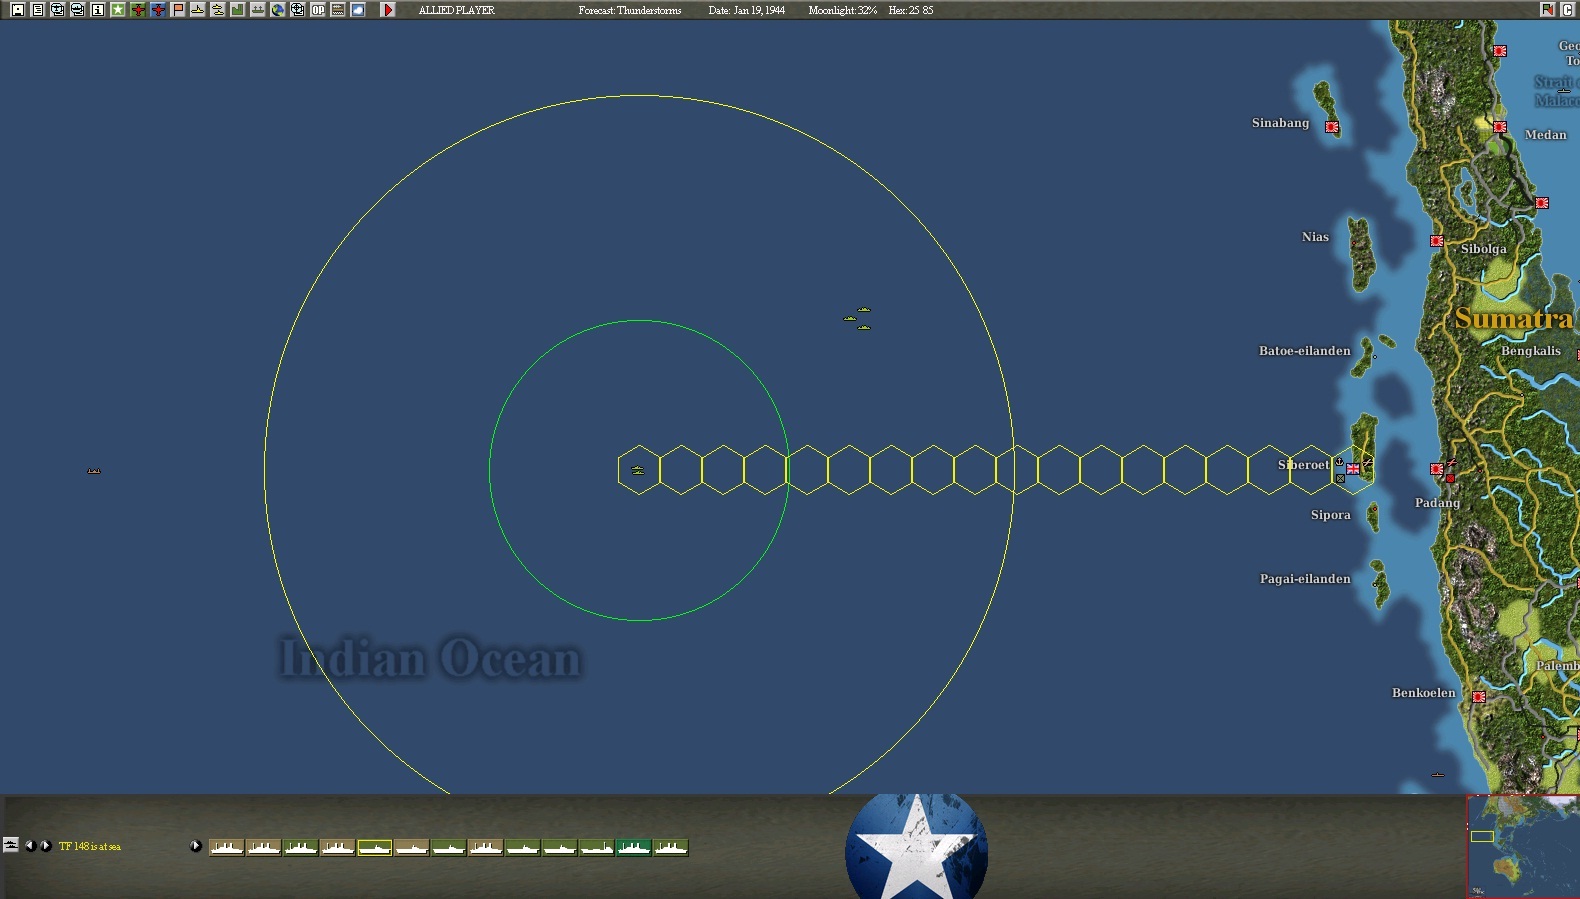Click the white star on green icon
1580x899 pixels.
[118, 10]
